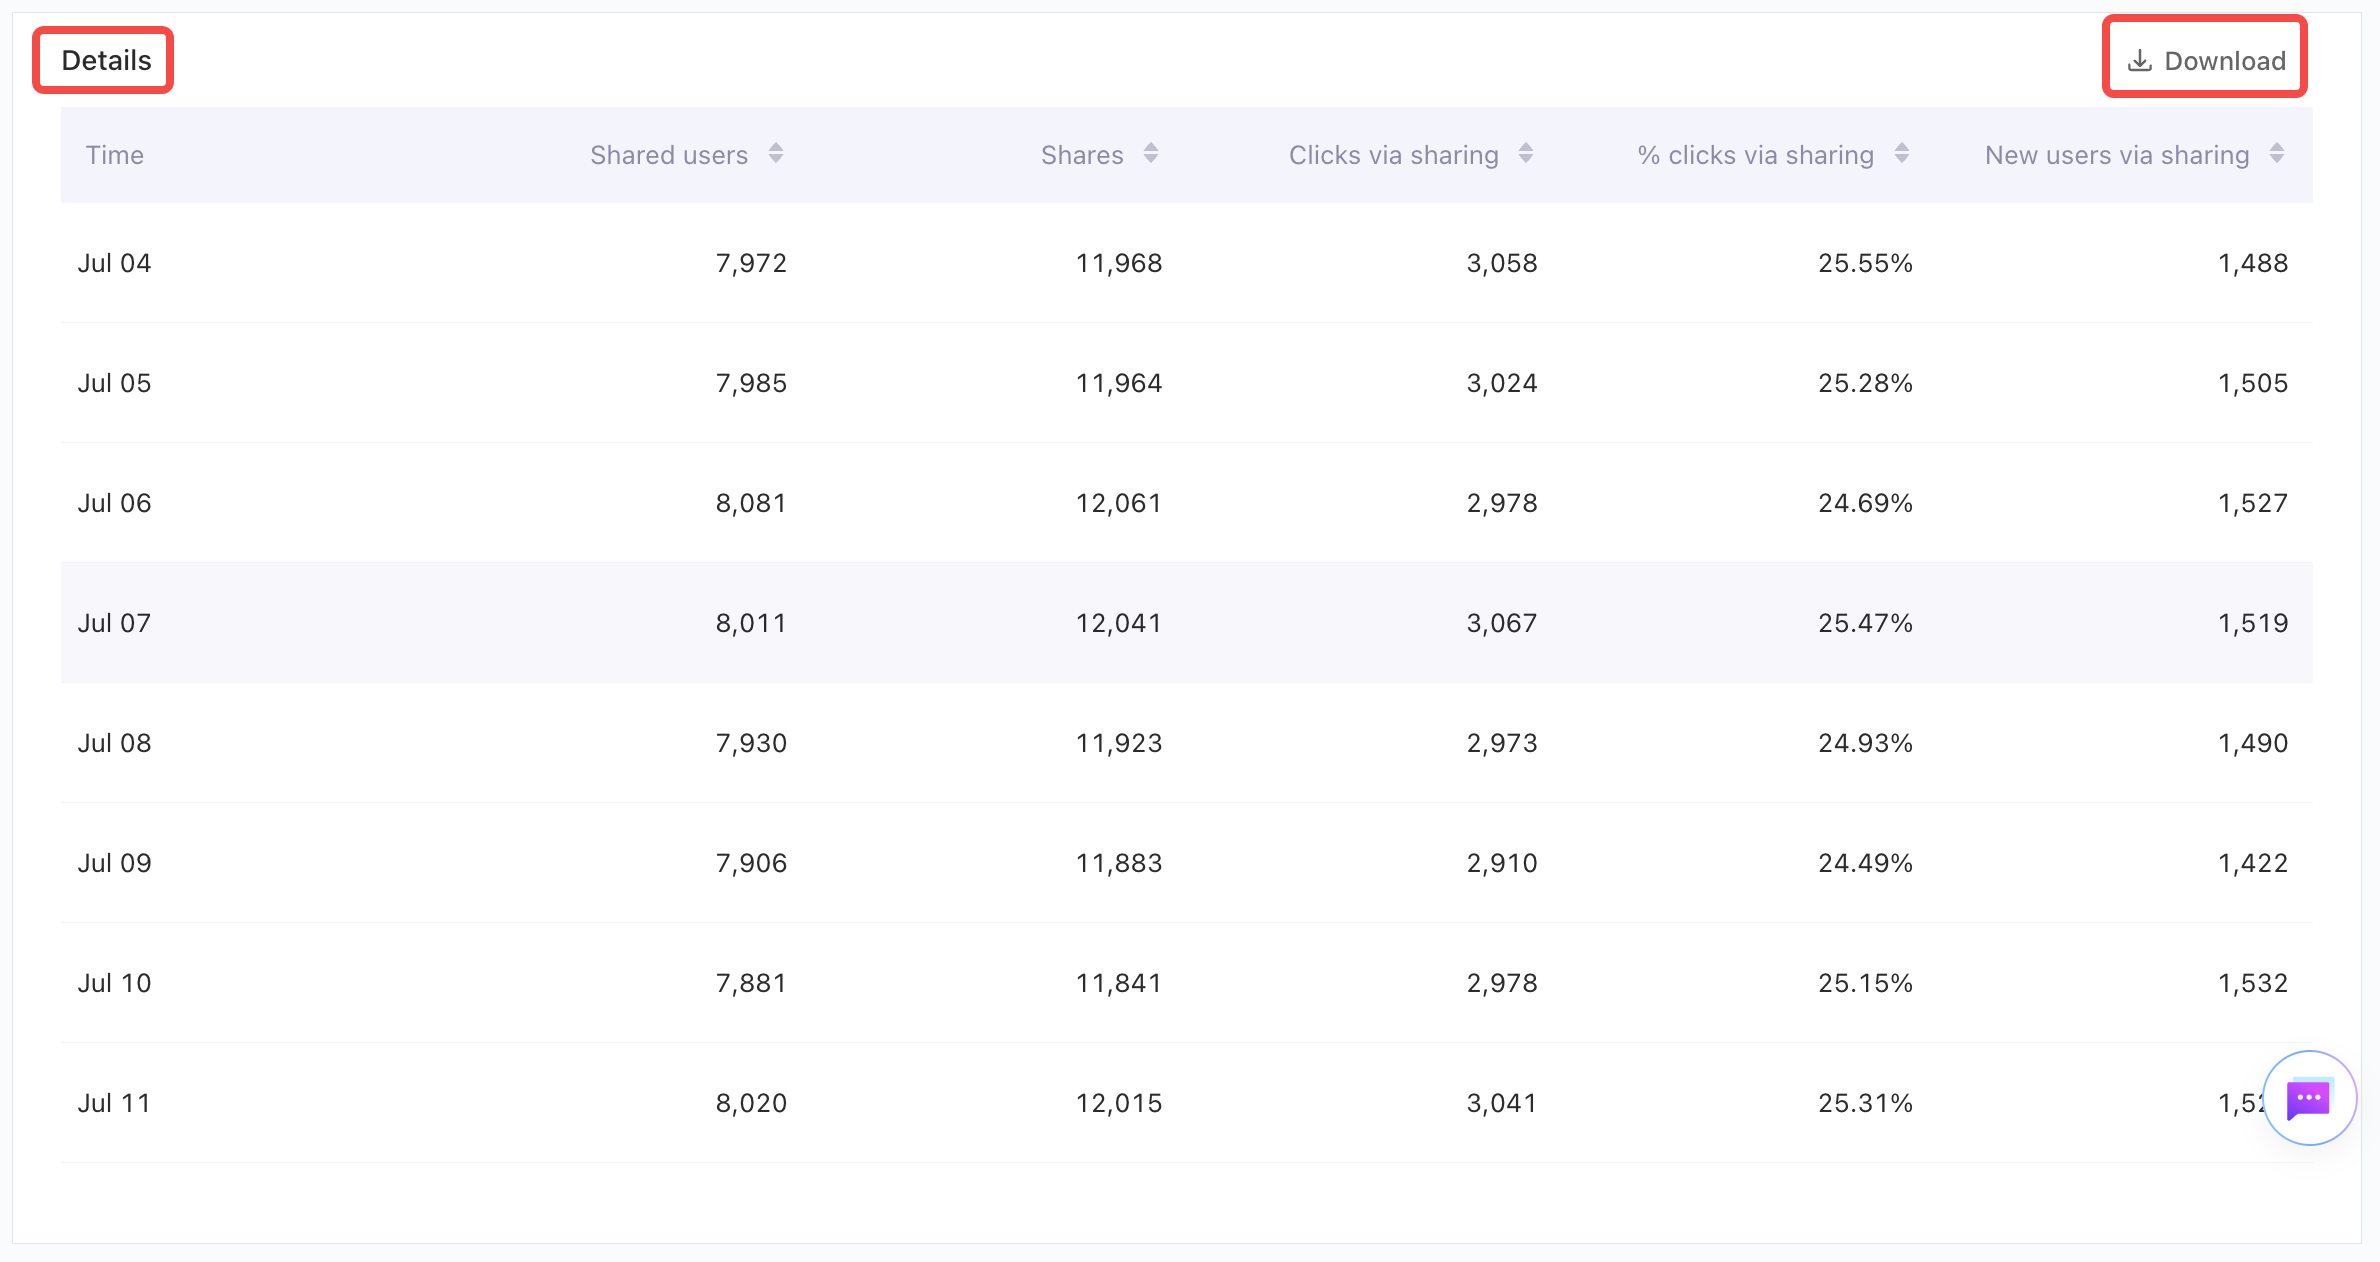Click the Shared users header label
Screen dimensions: 2380x1262
click(x=669, y=155)
